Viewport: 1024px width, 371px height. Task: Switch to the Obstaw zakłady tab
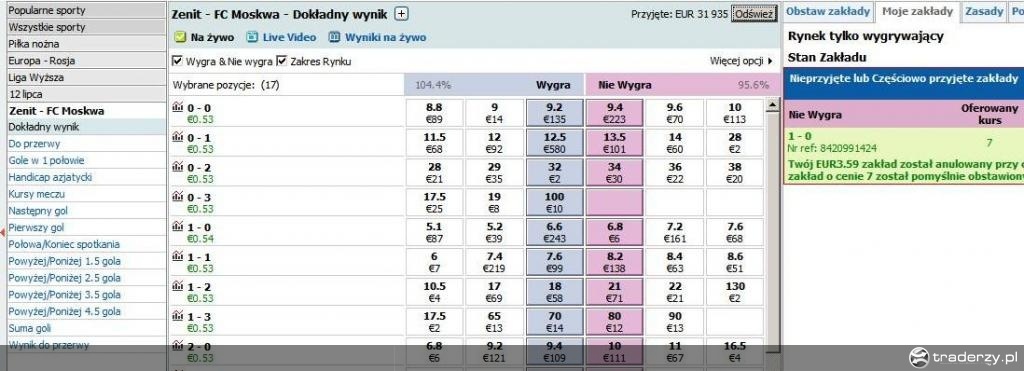coord(827,11)
